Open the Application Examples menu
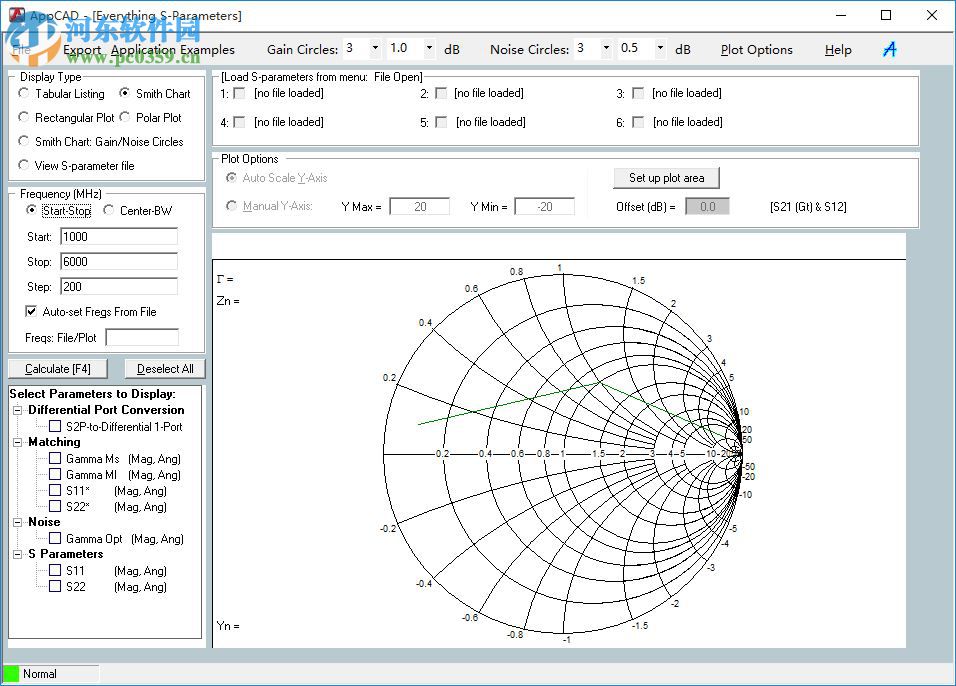 [x=173, y=49]
